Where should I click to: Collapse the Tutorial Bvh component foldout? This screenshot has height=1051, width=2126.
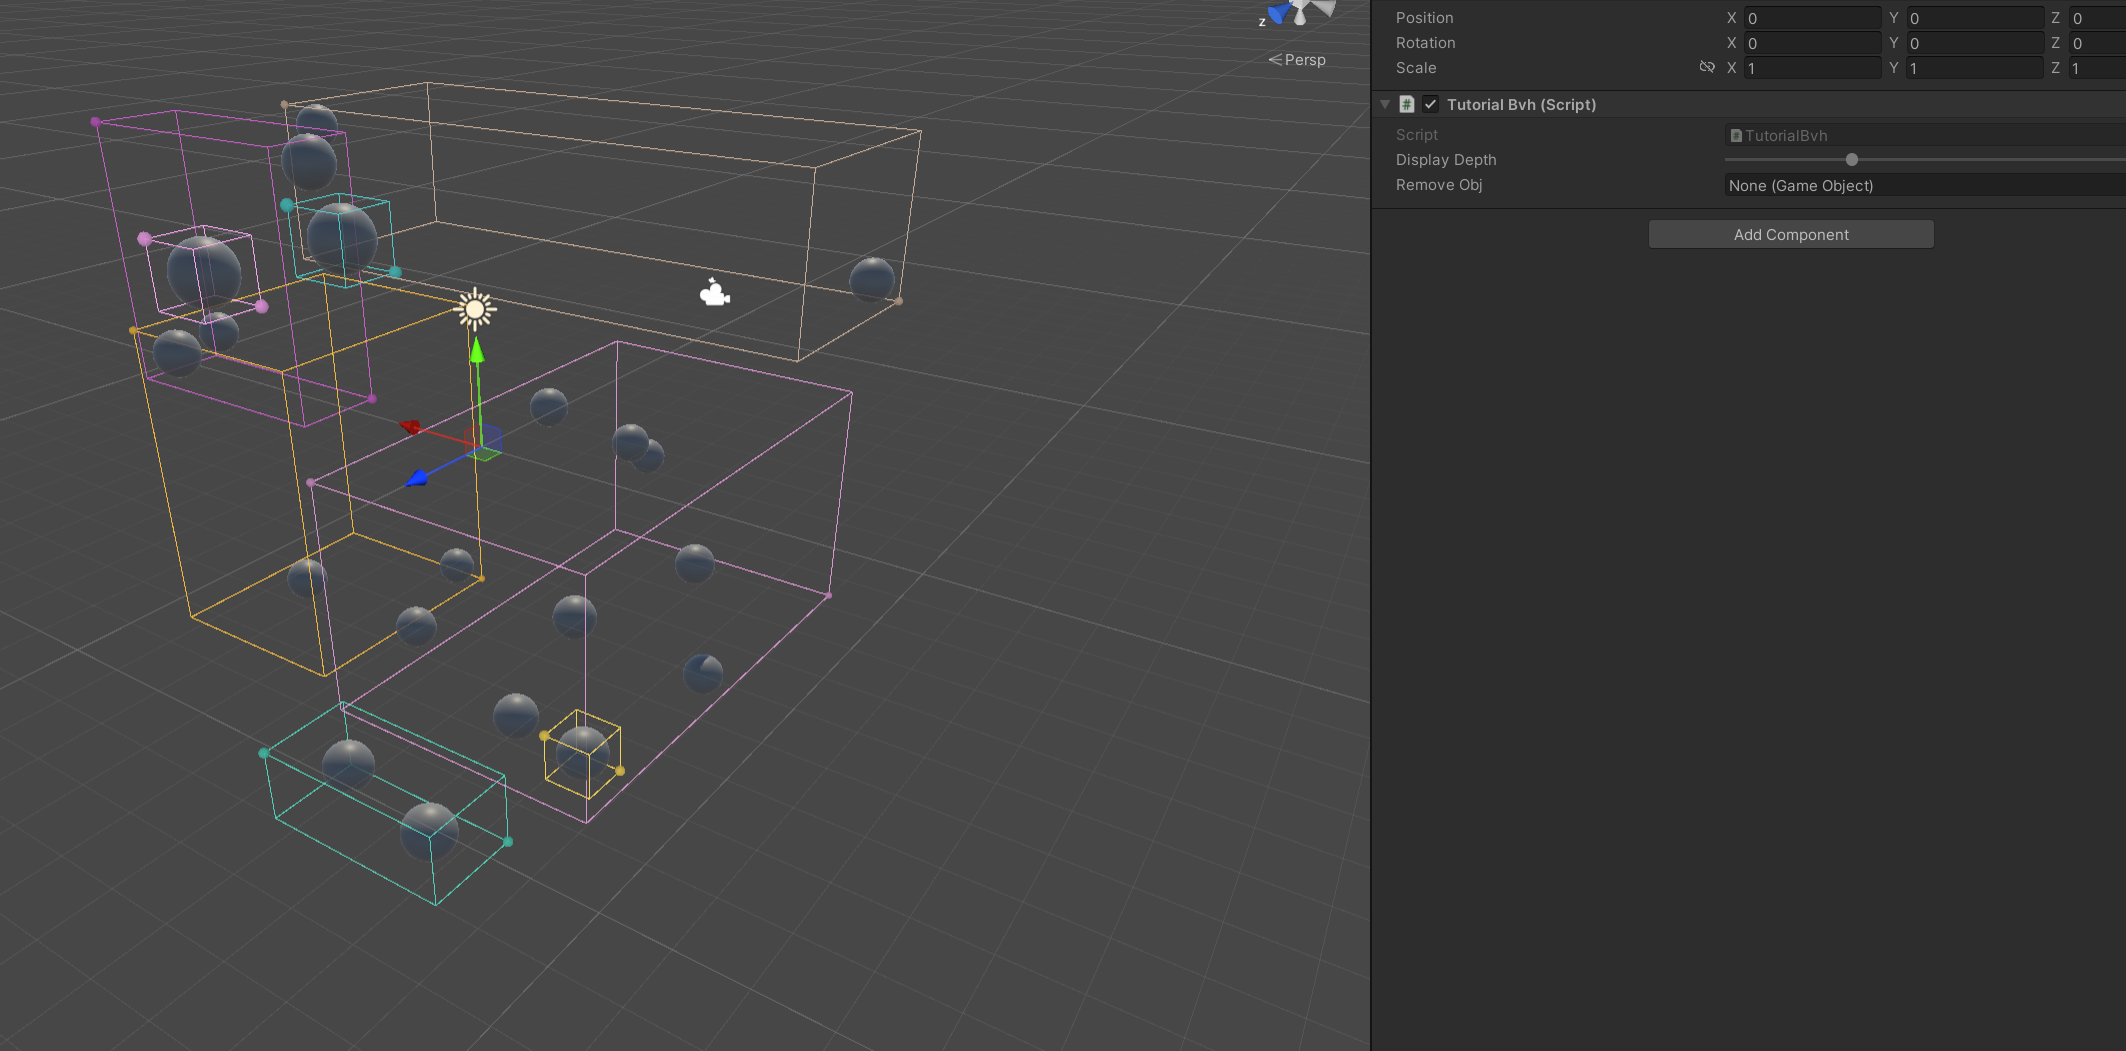[1384, 104]
